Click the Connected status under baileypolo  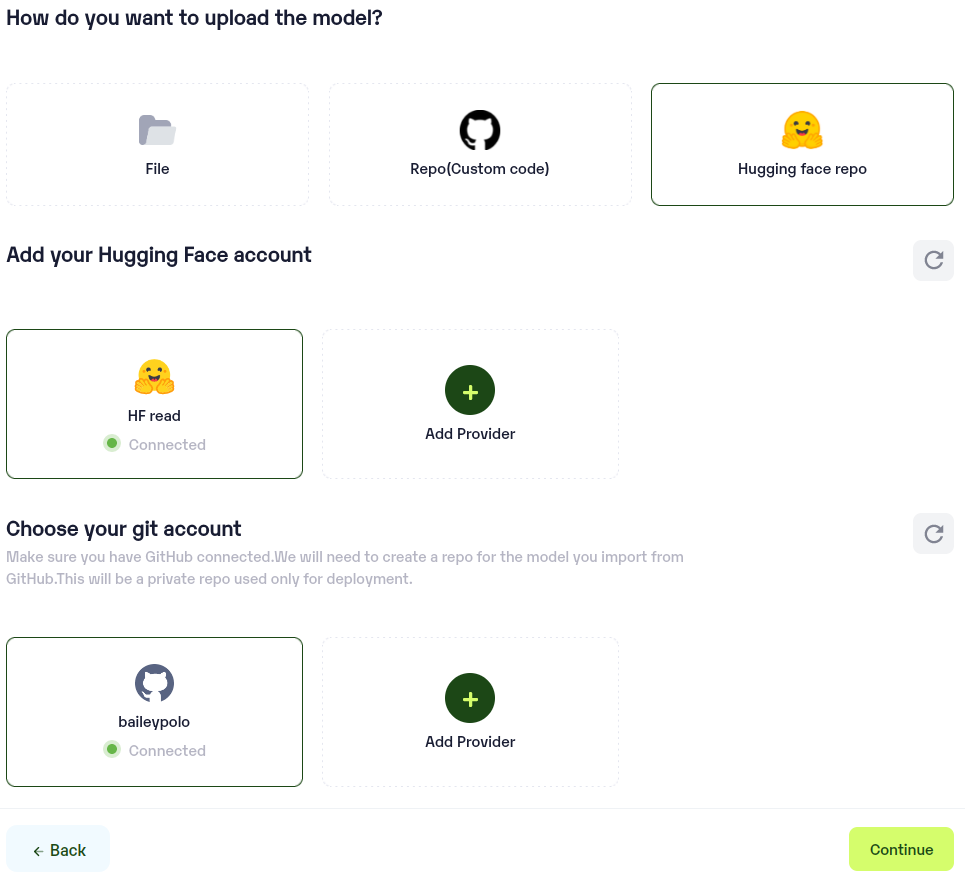tap(166, 751)
